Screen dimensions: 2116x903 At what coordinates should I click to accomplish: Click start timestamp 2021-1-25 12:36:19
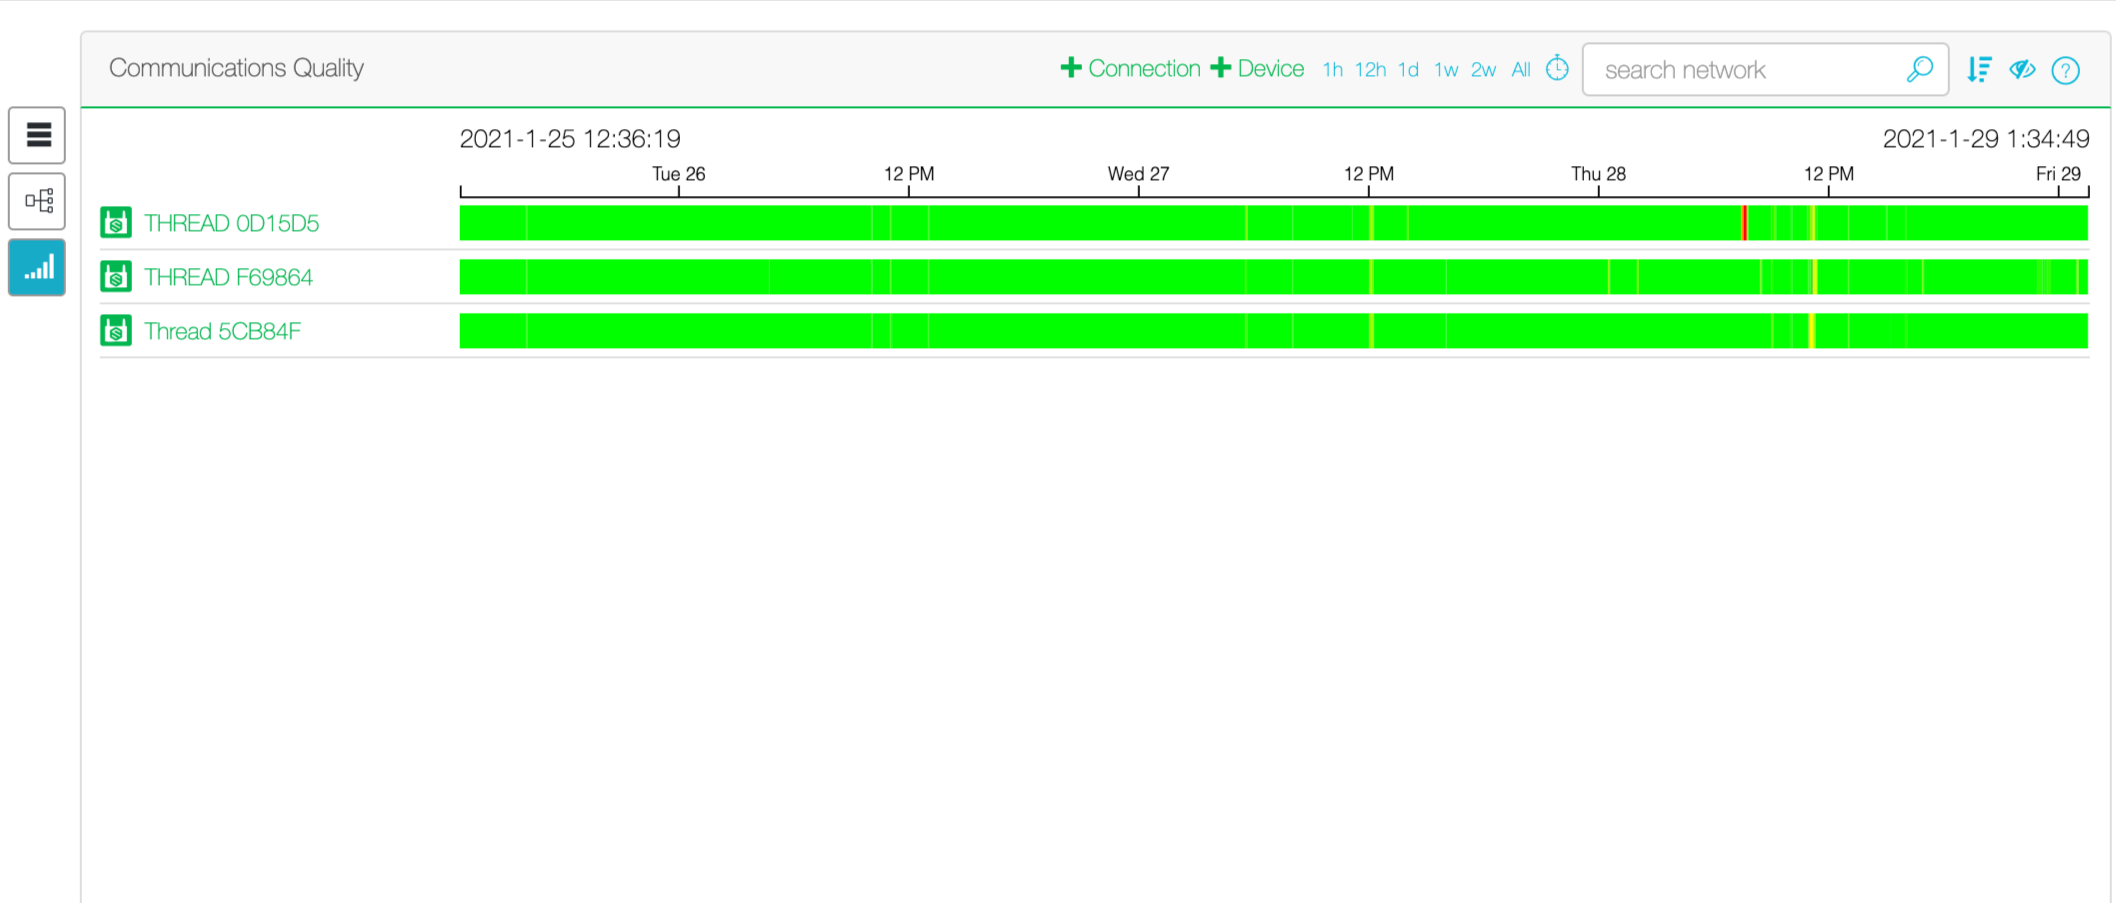pos(570,139)
